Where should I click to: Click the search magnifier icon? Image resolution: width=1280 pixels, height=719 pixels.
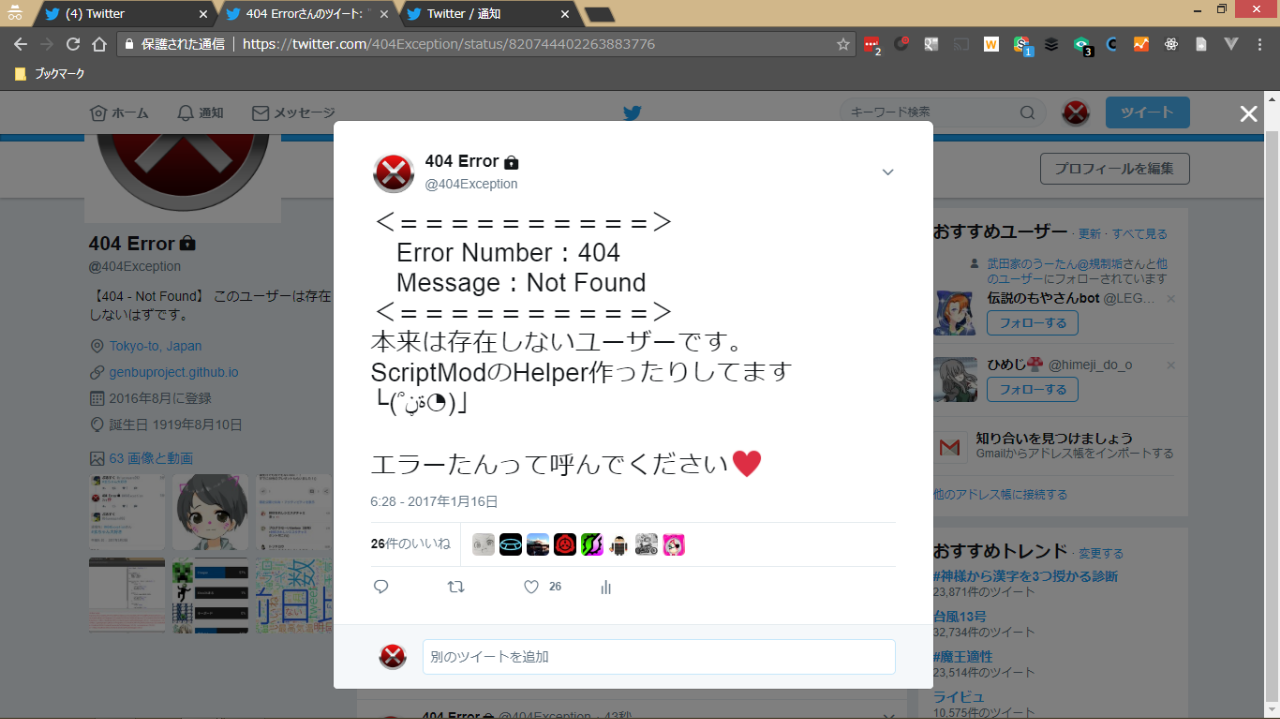[x=1027, y=113]
